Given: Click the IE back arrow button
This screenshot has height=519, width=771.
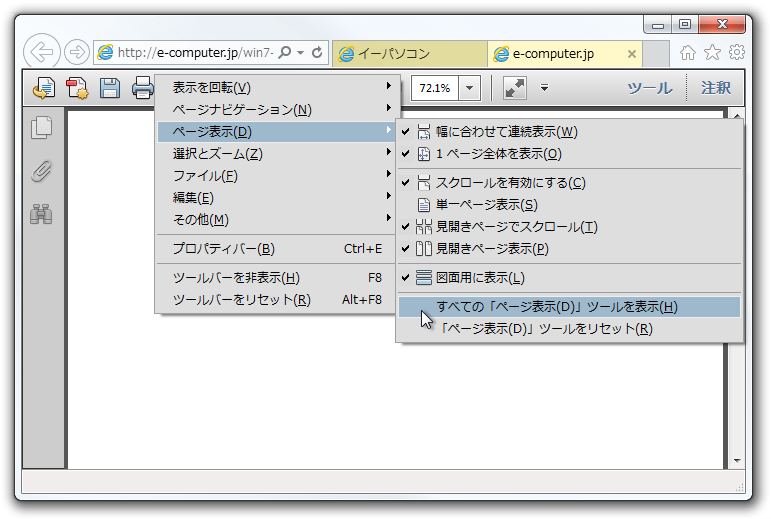Looking at the screenshot, I should pos(41,53).
